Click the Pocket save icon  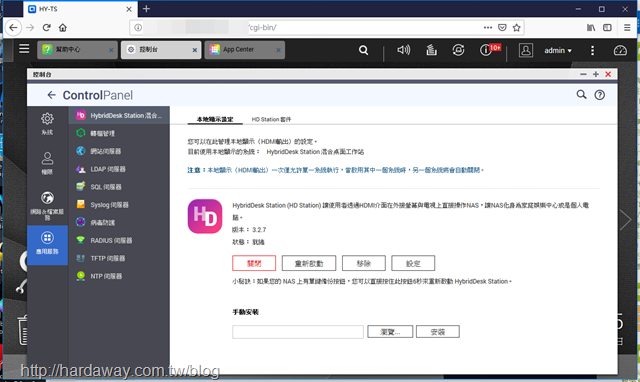point(502,28)
